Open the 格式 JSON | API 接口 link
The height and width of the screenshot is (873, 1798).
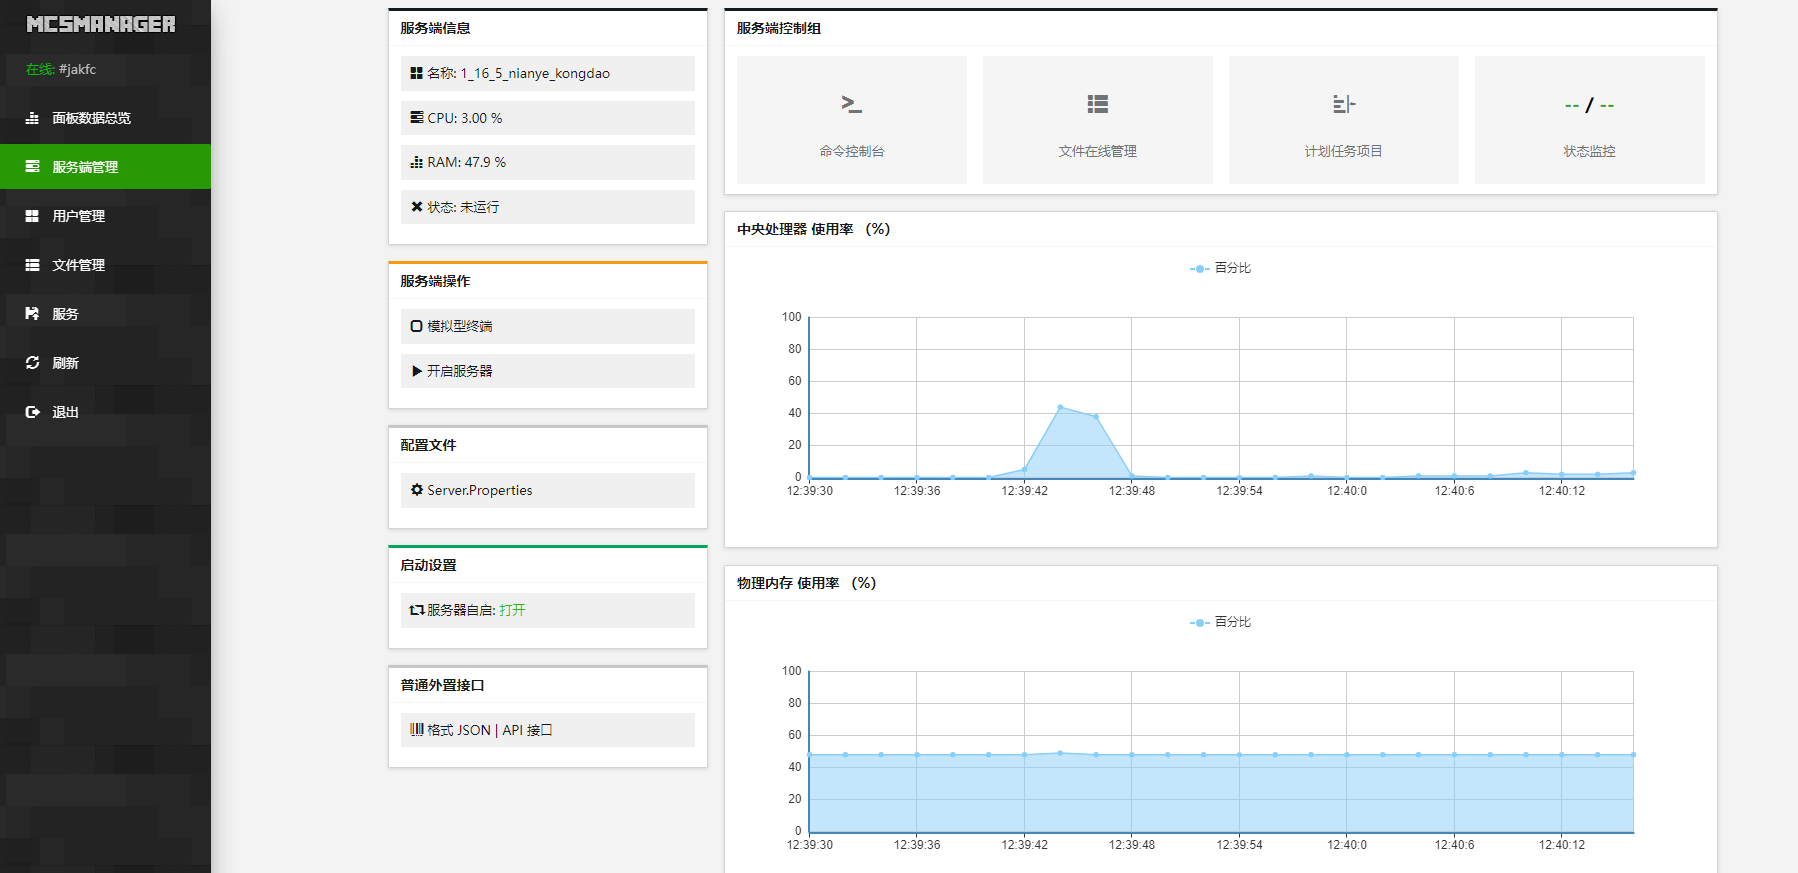coord(548,730)
